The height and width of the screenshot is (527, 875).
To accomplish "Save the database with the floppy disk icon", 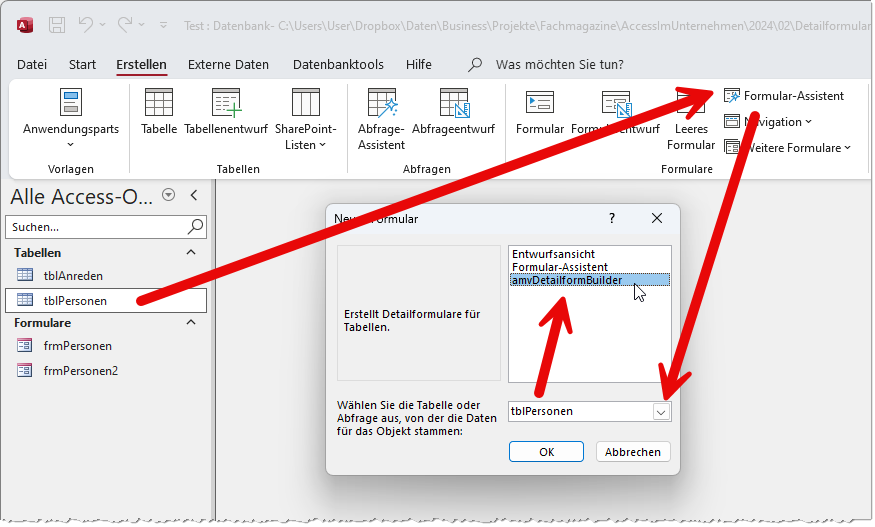I will [x=57, y=25].
